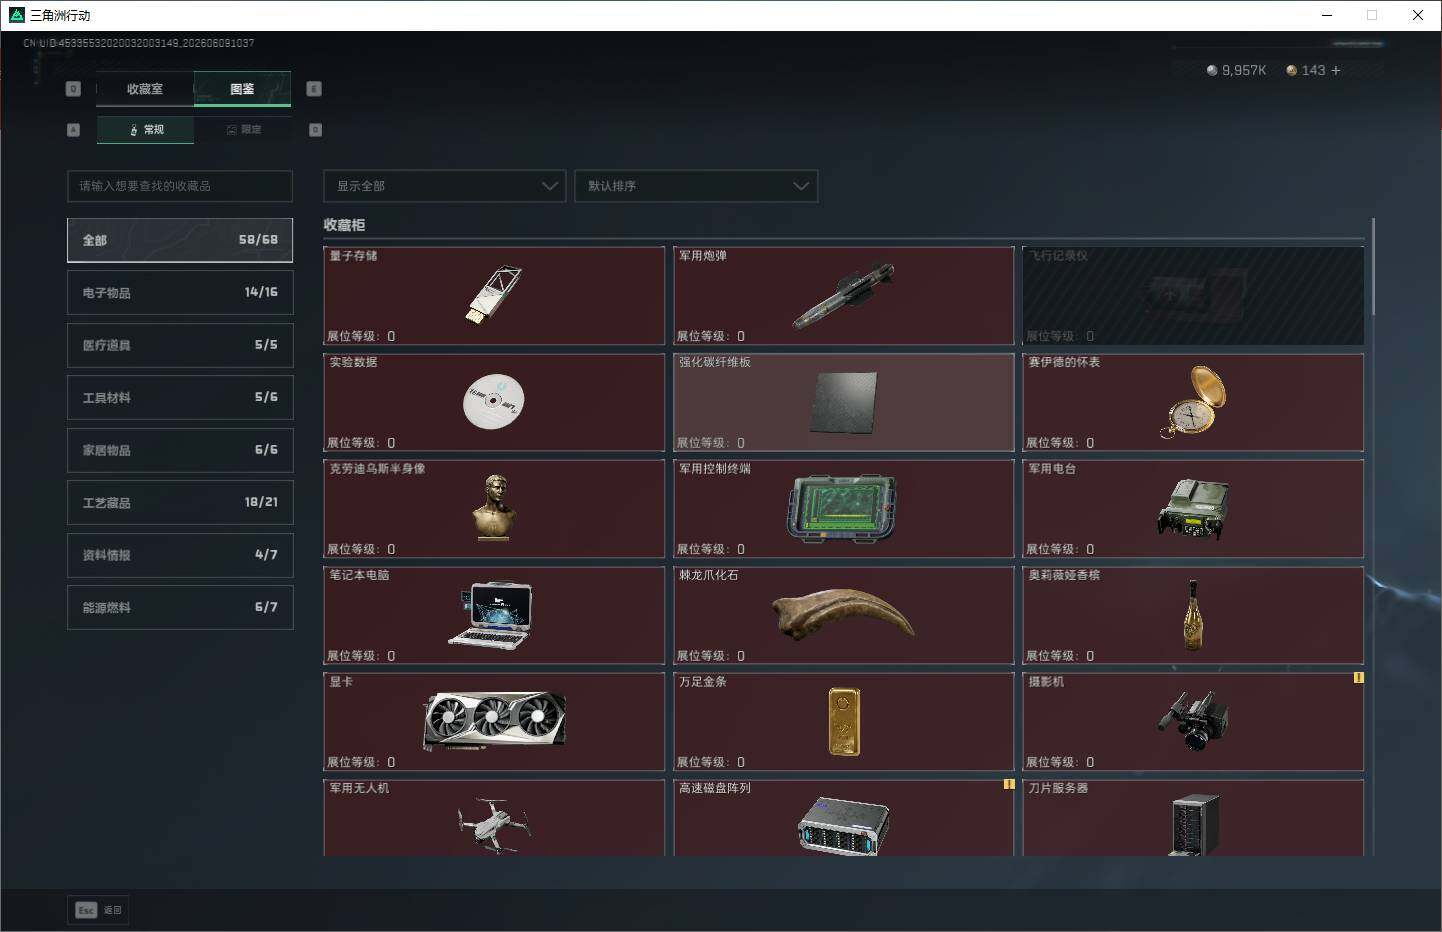Click the Q key hint icon beside tabs
This screenshot has height=932, width=1442.
tap(73, 89)
